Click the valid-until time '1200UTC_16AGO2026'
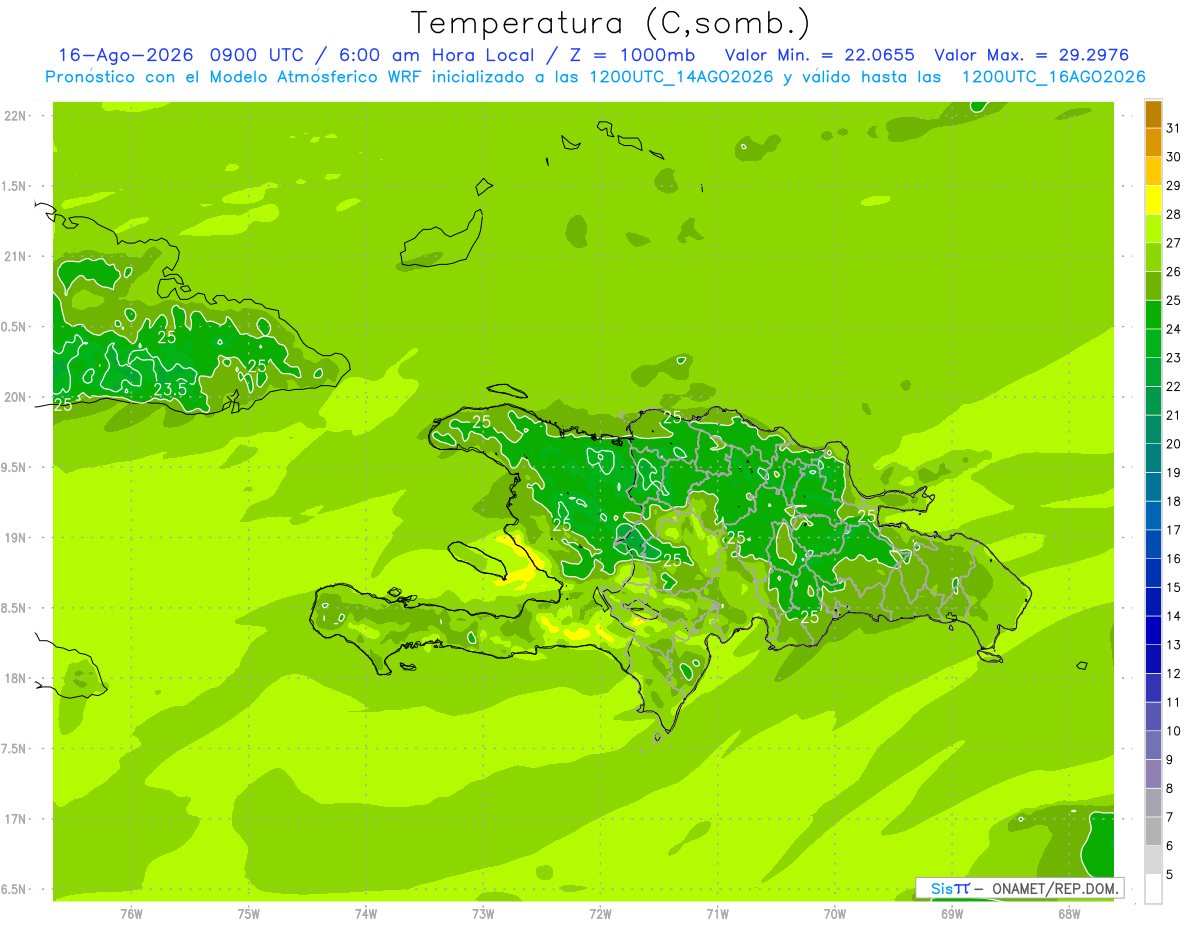The image size is (1200, 927). point(1053,77)
